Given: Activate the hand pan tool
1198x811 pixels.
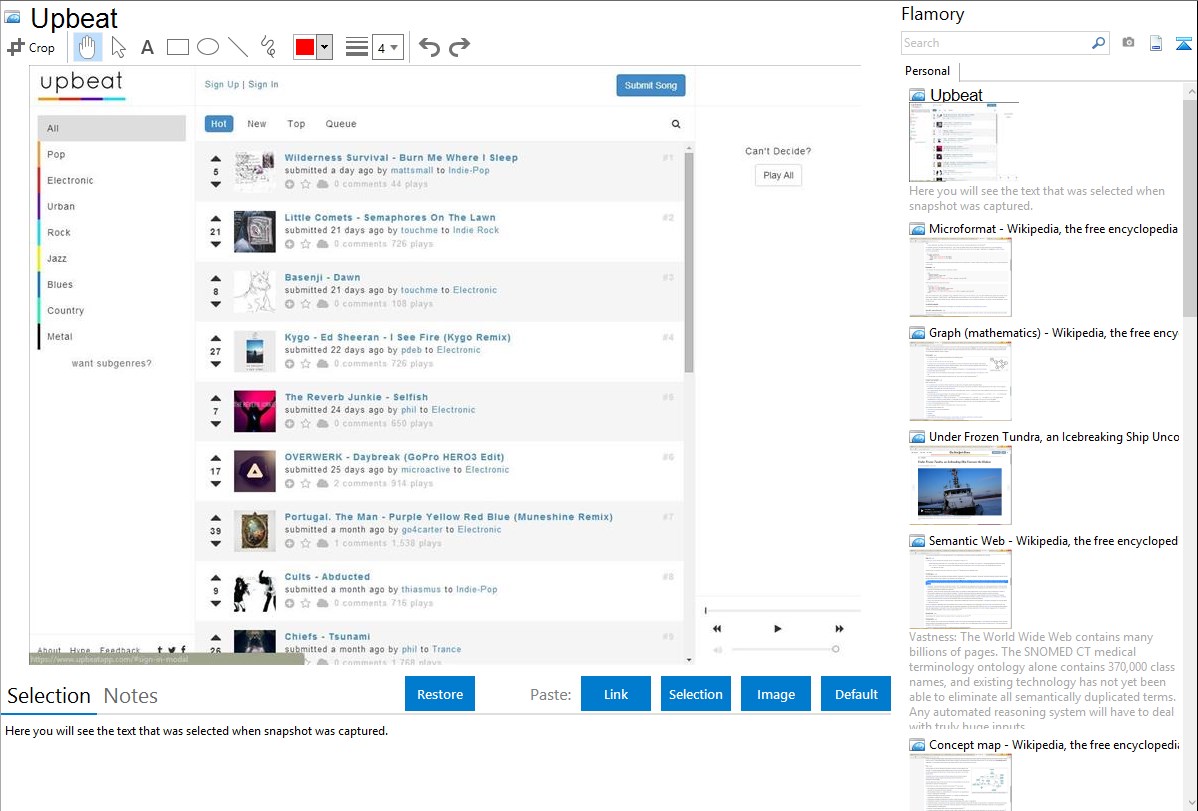Looking at the screenshot, I should click(x=88, y=47).
